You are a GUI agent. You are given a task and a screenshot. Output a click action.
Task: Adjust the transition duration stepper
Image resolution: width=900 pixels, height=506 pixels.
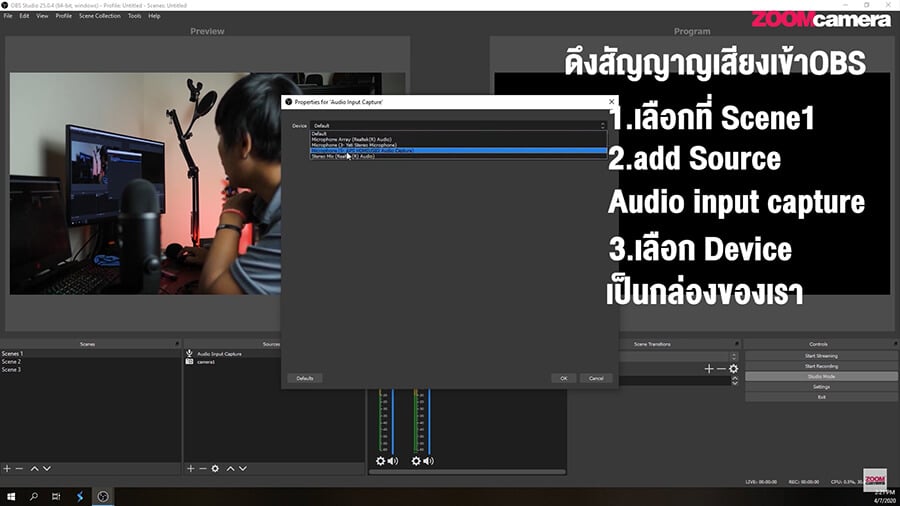point(735,380)
